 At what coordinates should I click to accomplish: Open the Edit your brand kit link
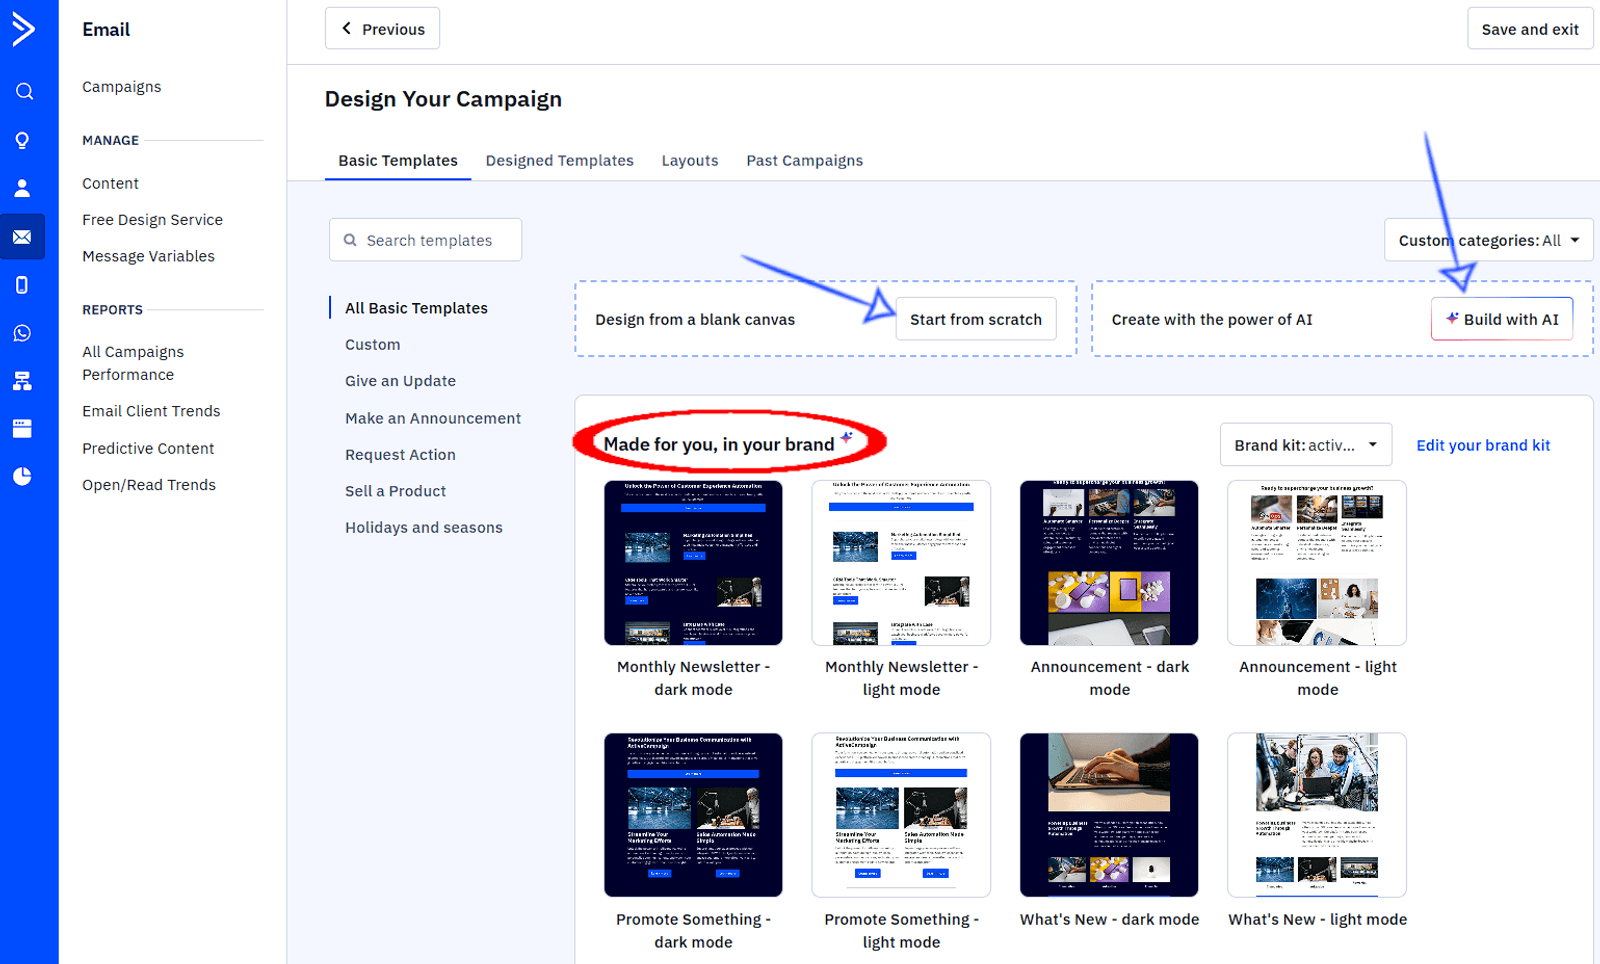pos(1483,445)
